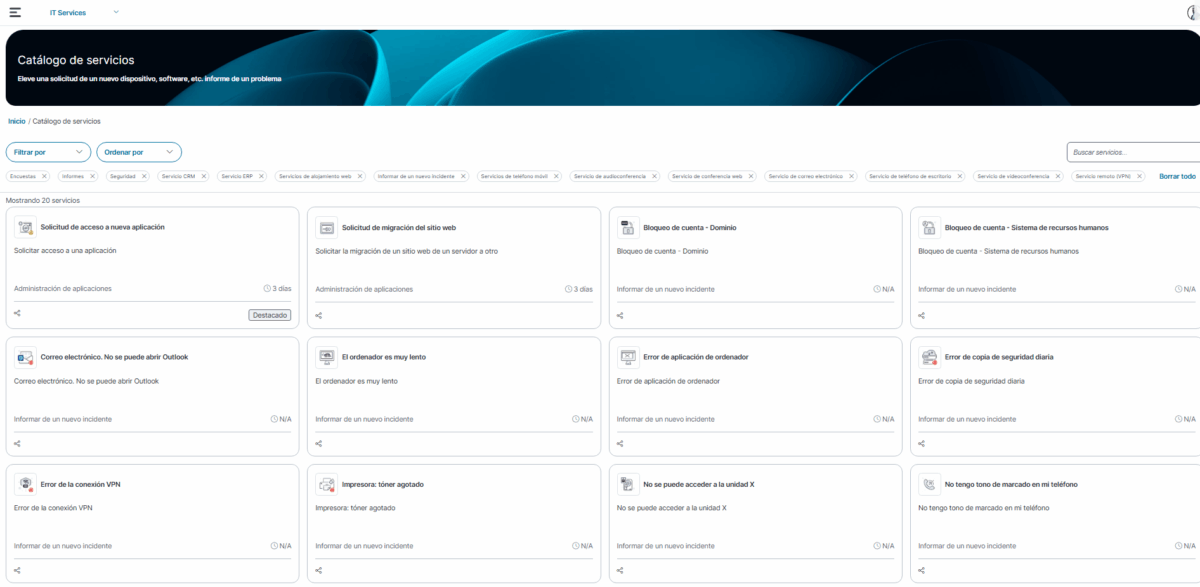The height and width of the screenshot is (587, 1200).
Task: Remove the Servicio CRM filter chip
Action: click(x=204, y=175)
